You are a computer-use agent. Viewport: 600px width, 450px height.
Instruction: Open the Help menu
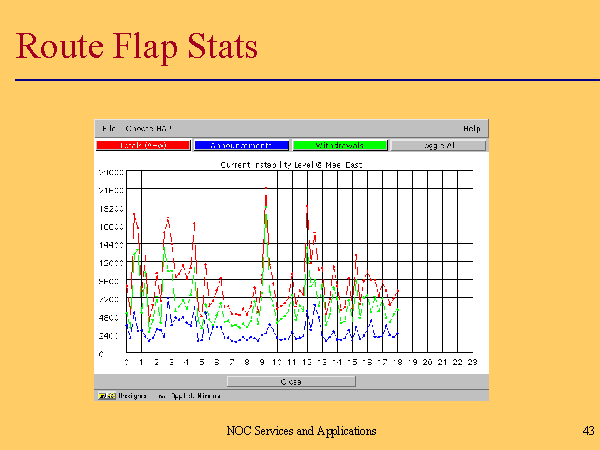click(x=472, y=129)
